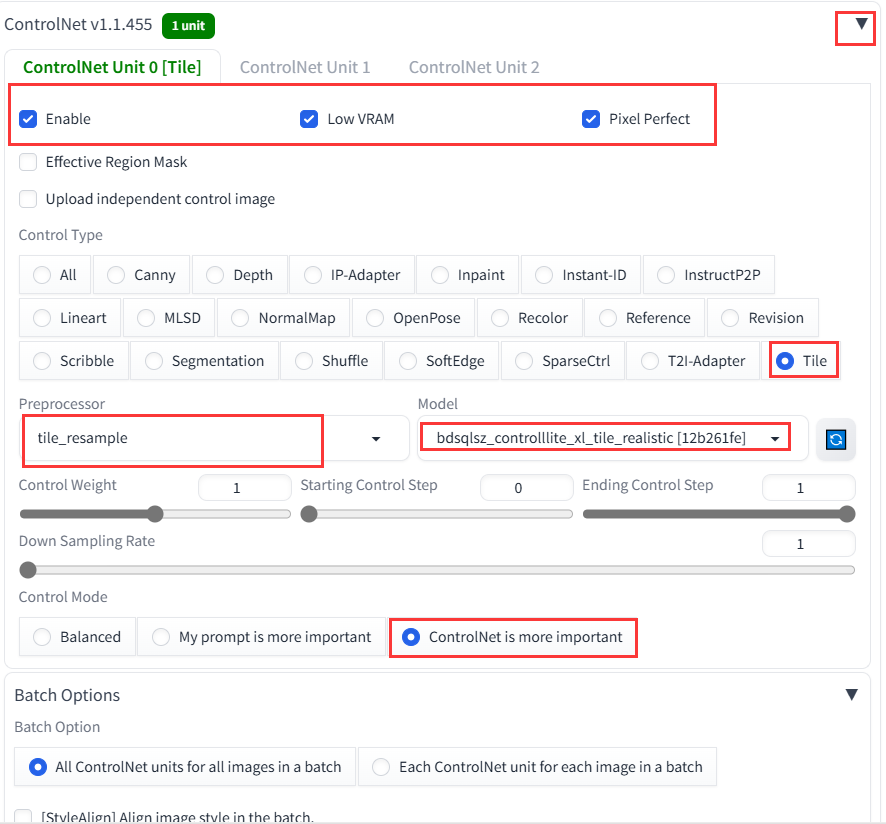Select Each ControlNet unit for each image
This screenshot has height=824, width=886.
click(x=537, y=767)
